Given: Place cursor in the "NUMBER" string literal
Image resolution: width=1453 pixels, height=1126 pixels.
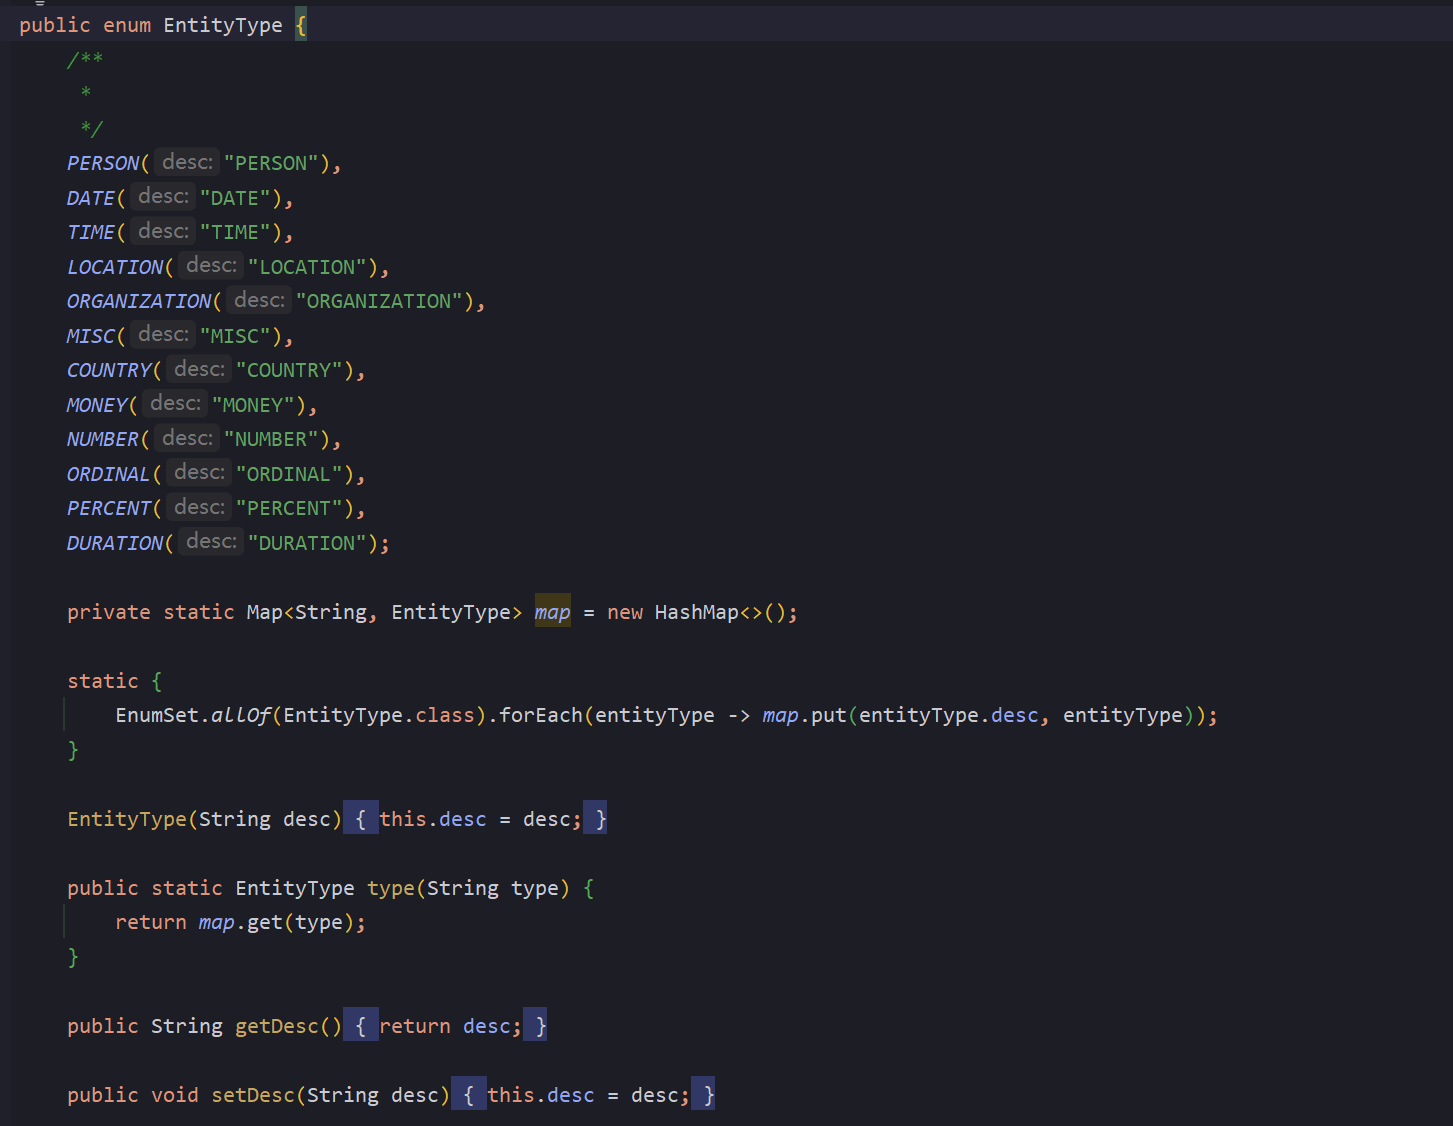Looking at the screenshot, I should pyautogui.click(x=271, y=439).
